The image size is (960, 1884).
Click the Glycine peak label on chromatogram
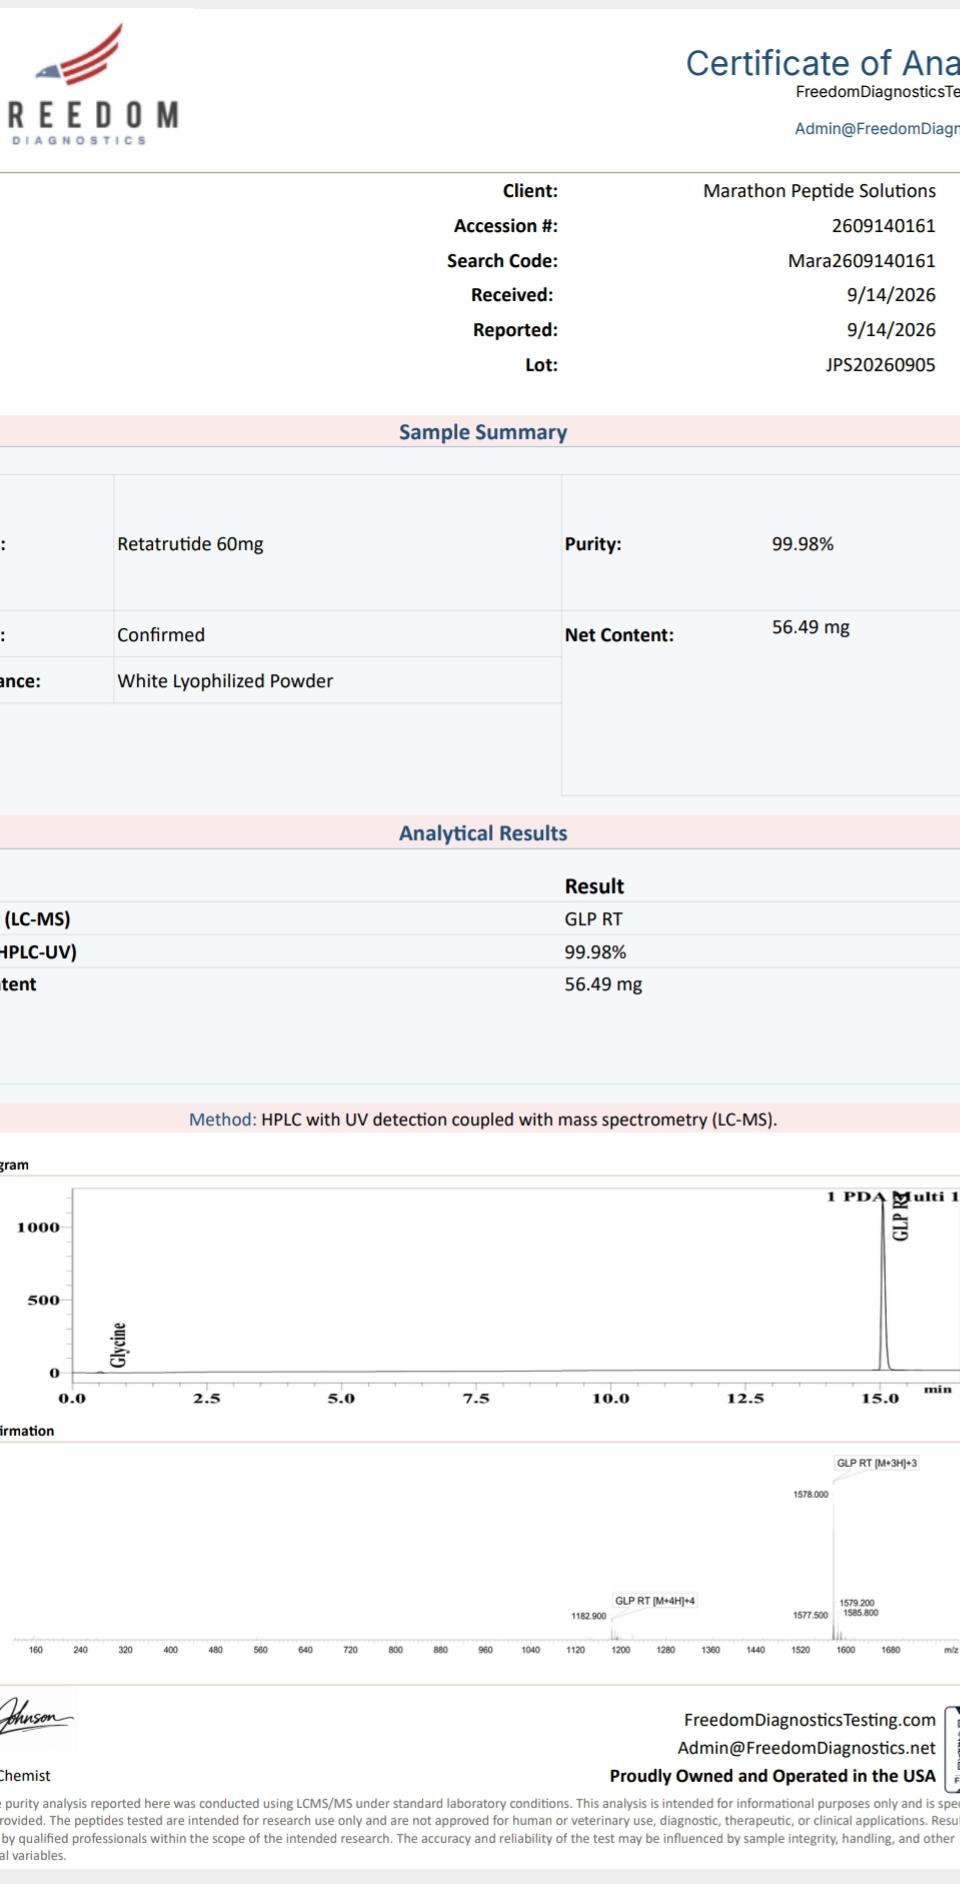click(x=119, y=1345)
